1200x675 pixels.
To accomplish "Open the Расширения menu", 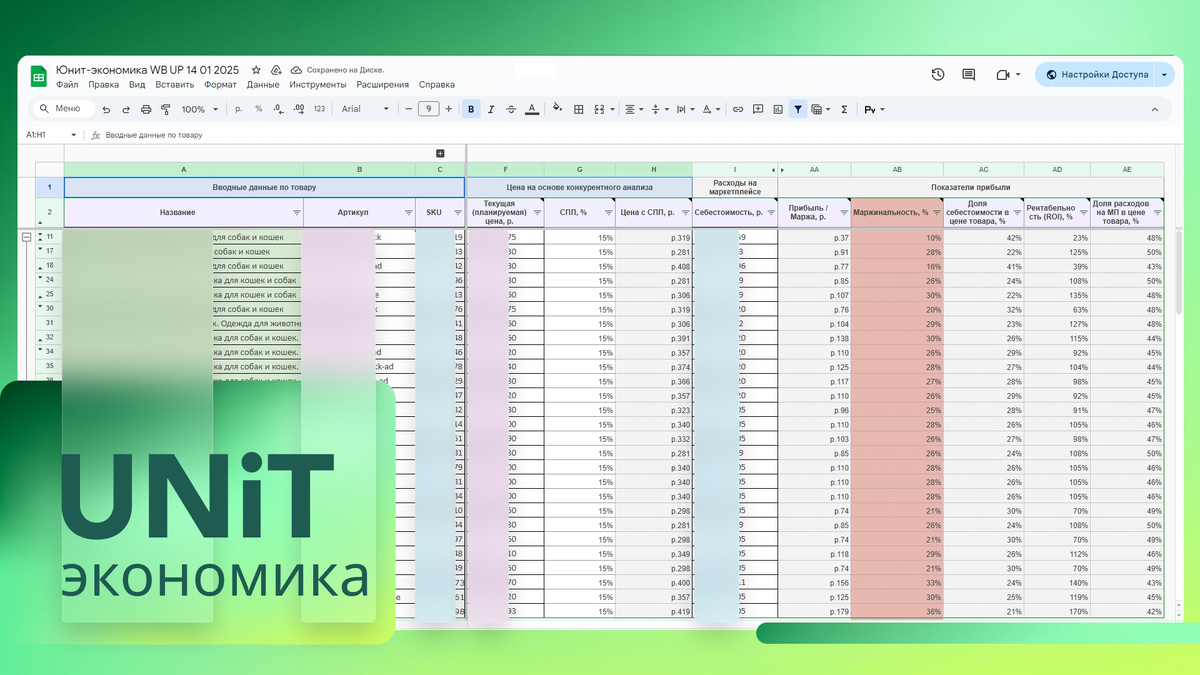I will (382, 85).
